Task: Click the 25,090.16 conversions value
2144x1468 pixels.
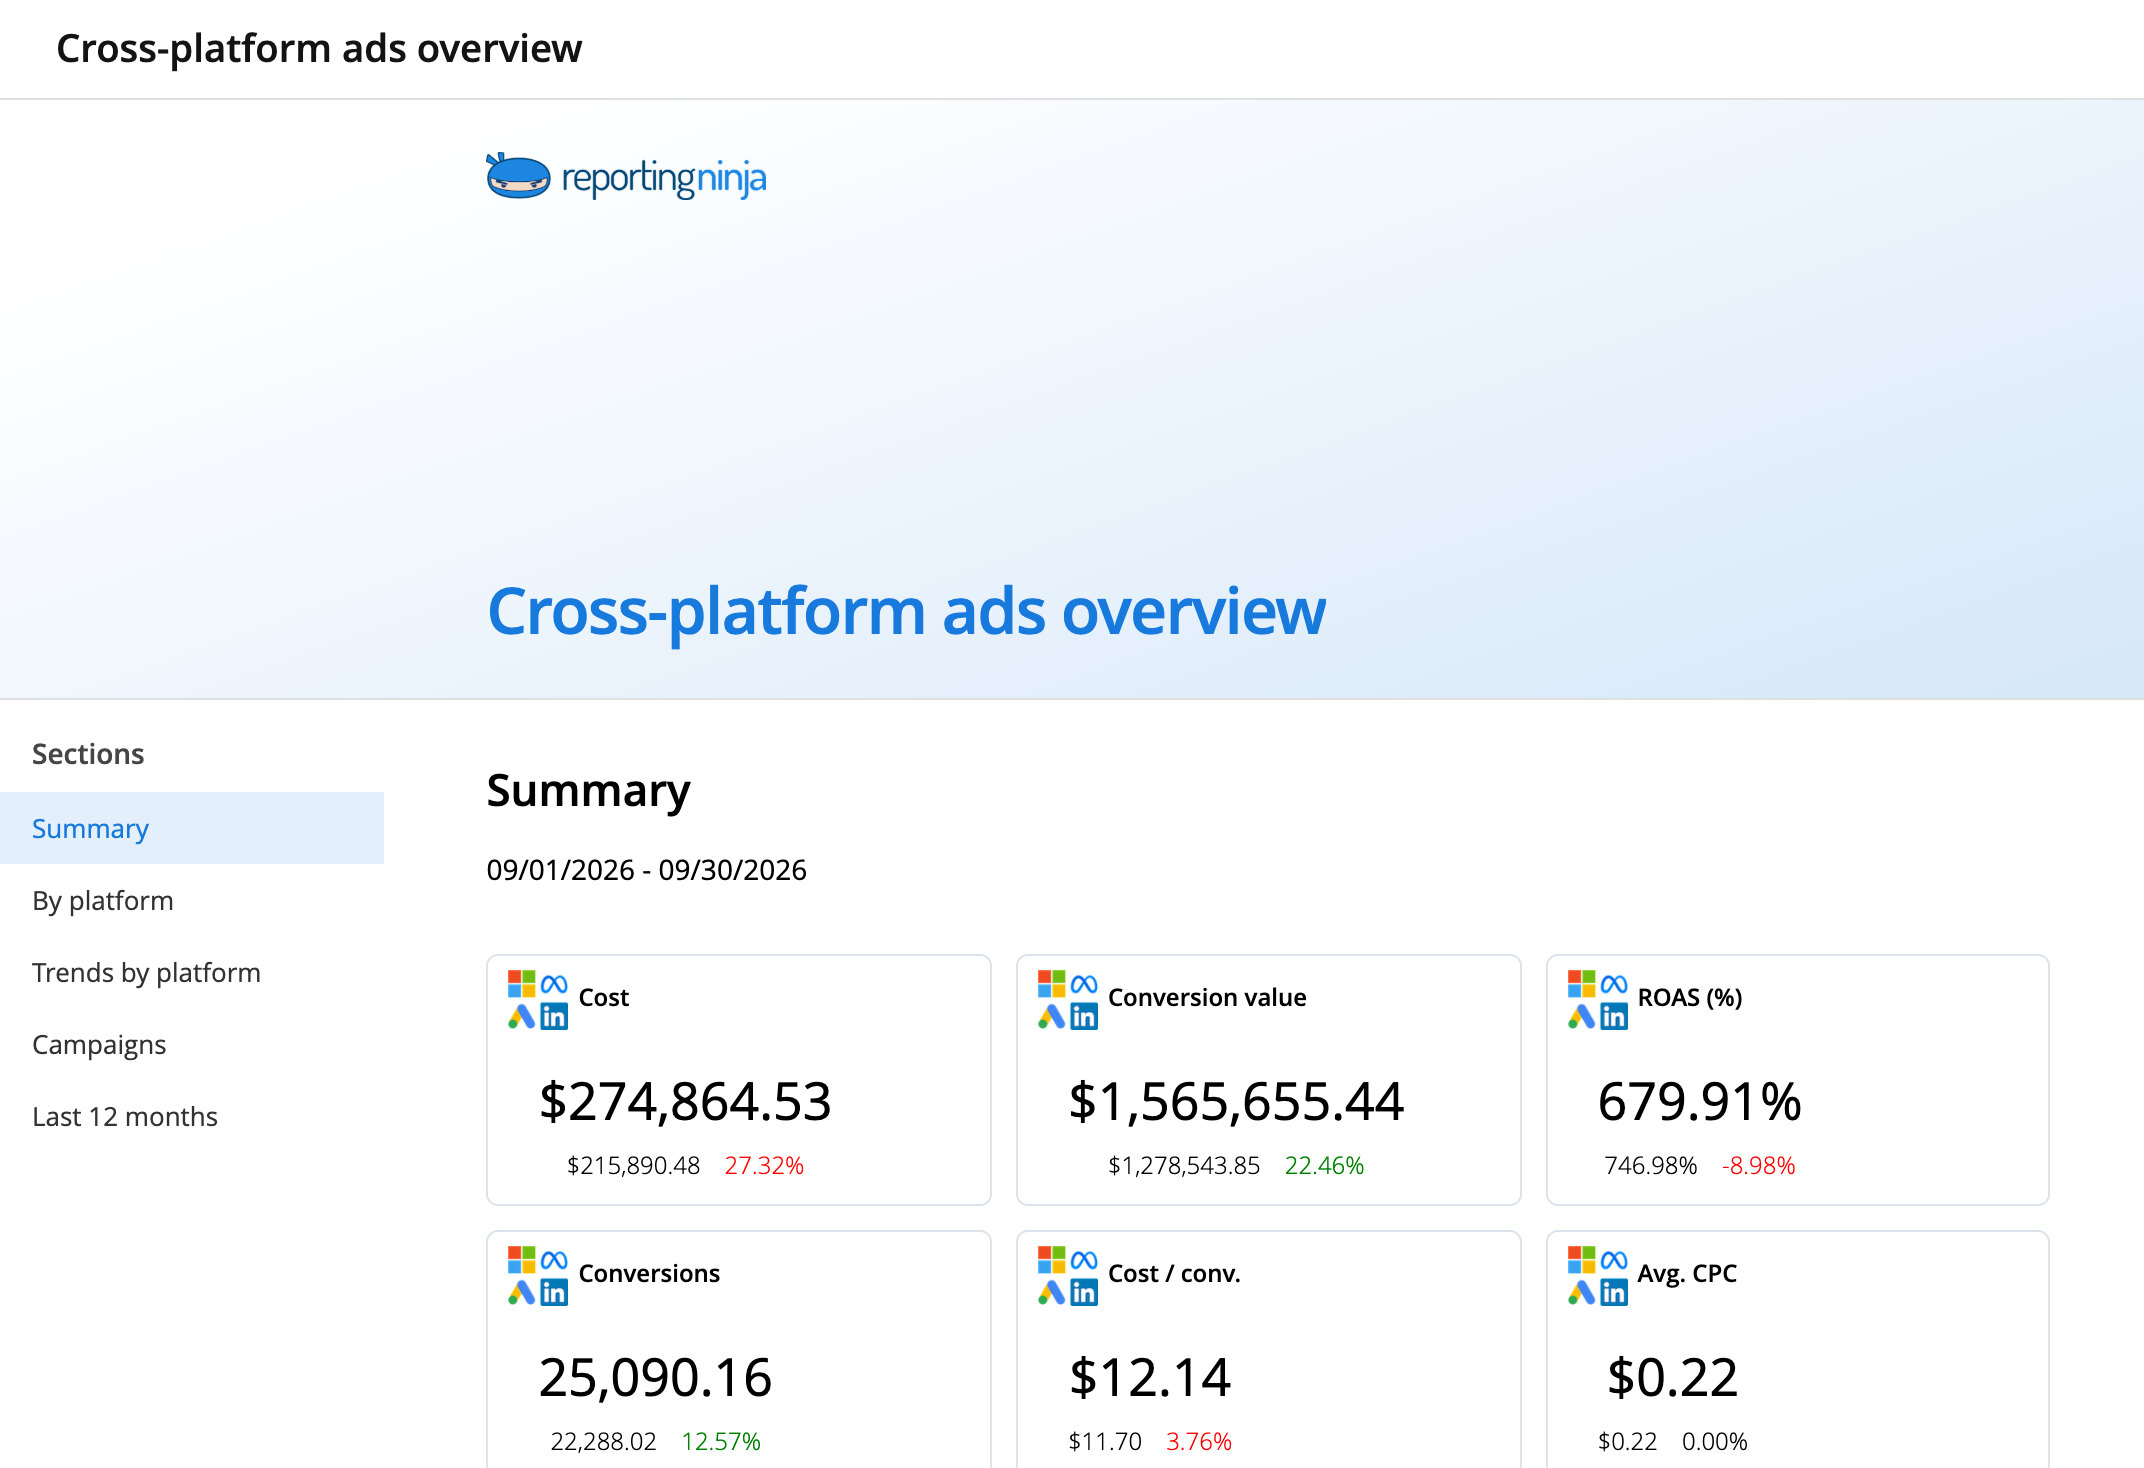Action: 655,1377
